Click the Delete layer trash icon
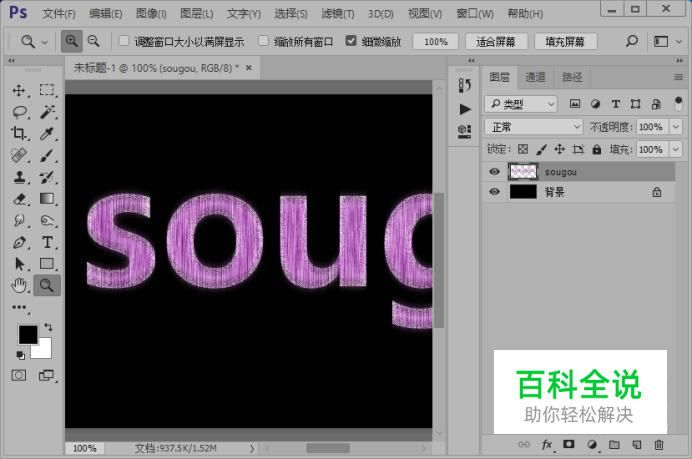 click(659, 445)
